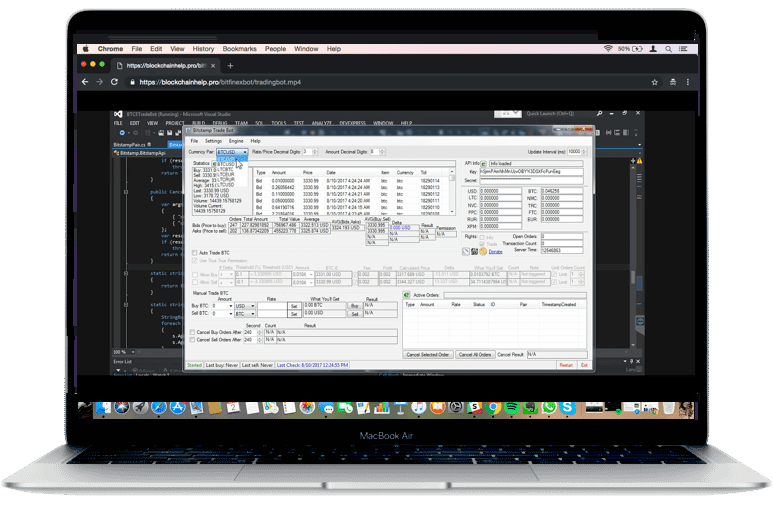Open Spotify from the dock
773x505 pixels.
[512, 408]
